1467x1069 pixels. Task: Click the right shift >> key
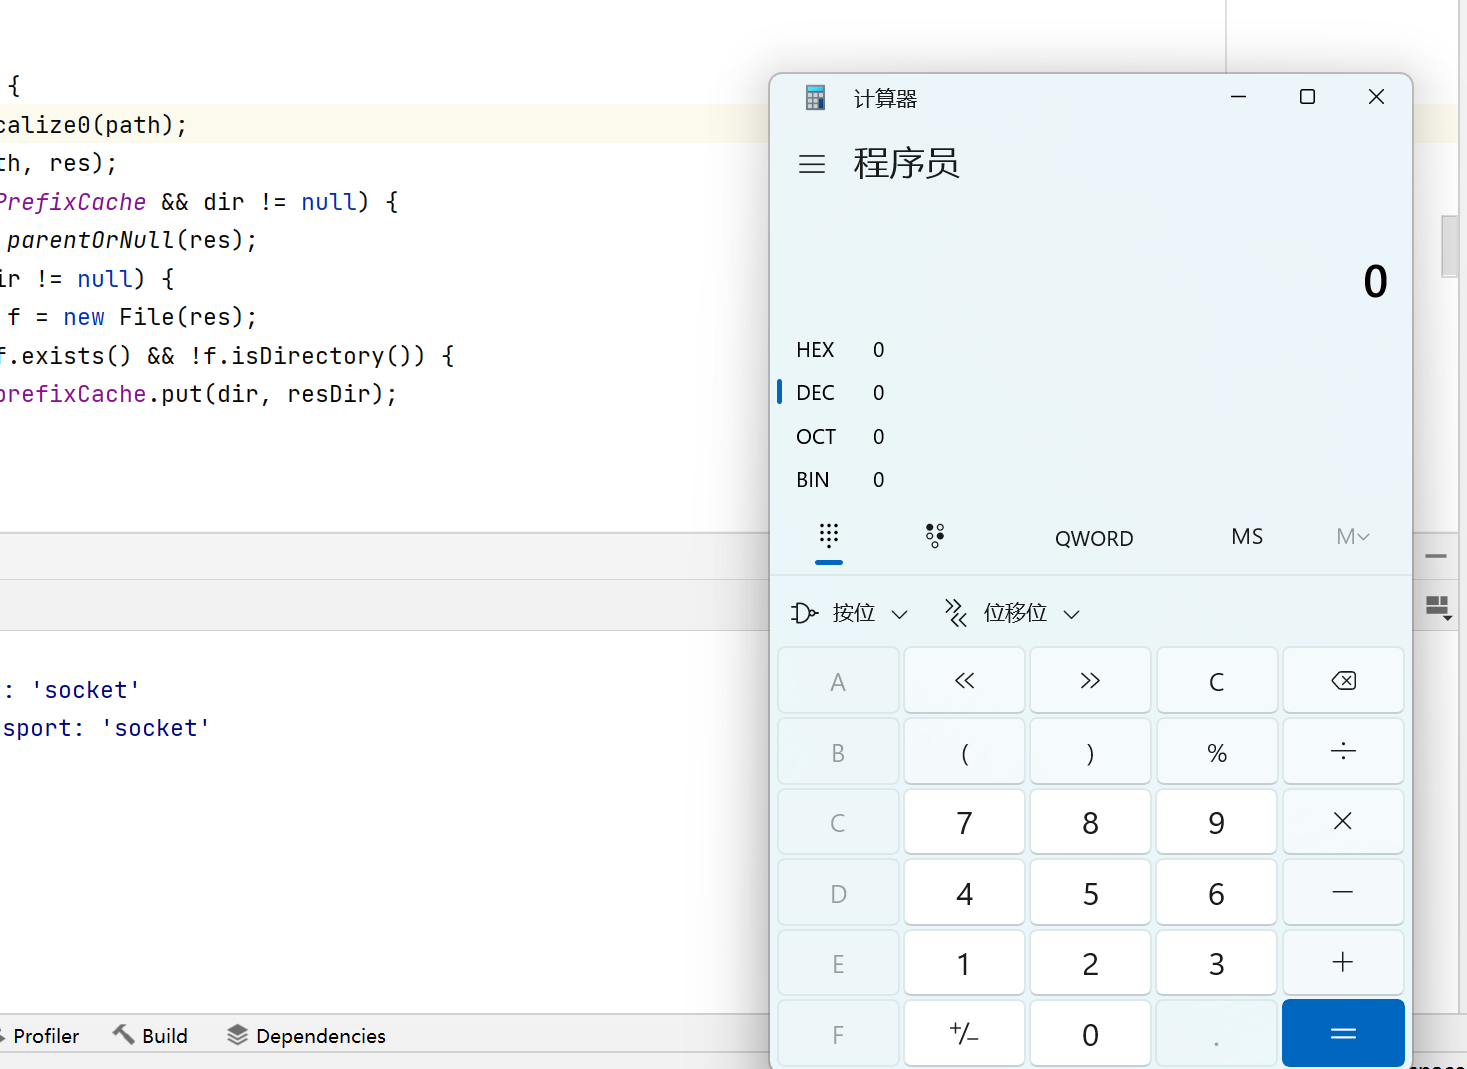(x=1090, y=681)
